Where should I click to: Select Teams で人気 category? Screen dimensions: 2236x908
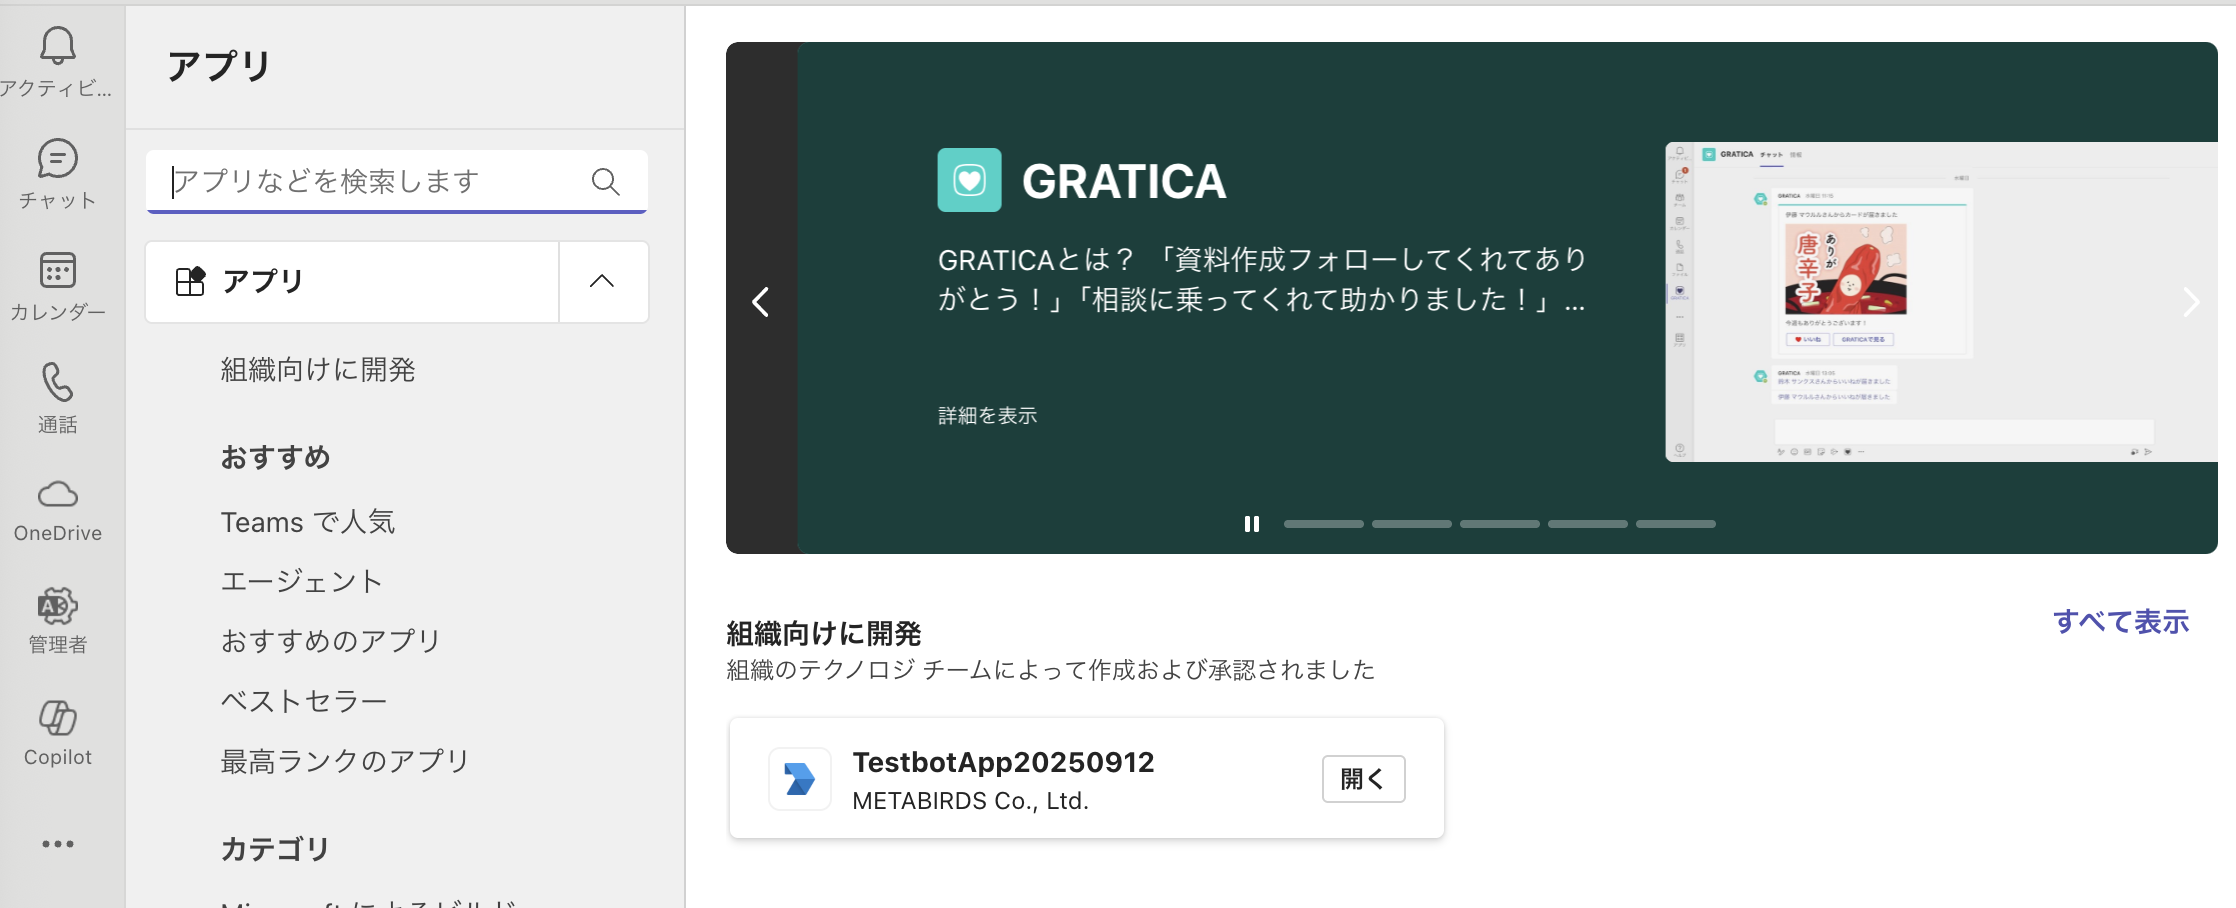308,522
